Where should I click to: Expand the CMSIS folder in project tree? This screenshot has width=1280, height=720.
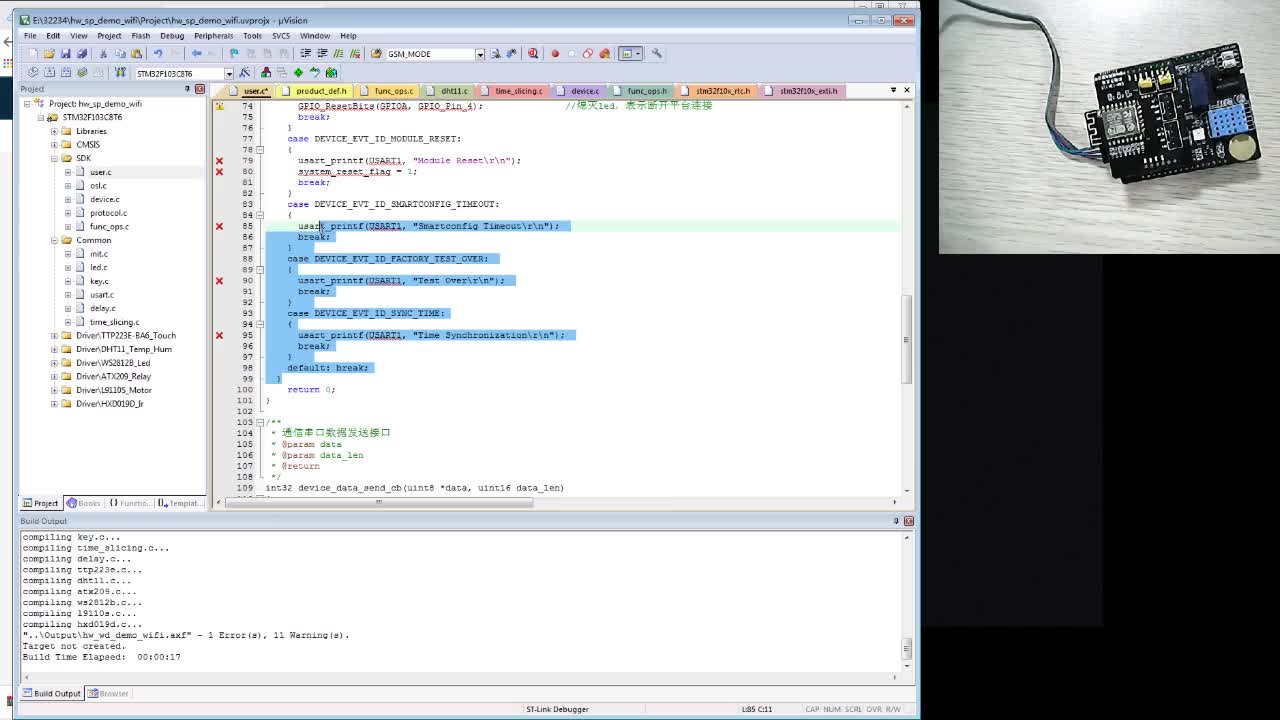pyautogui.click(x=54, y=145)
